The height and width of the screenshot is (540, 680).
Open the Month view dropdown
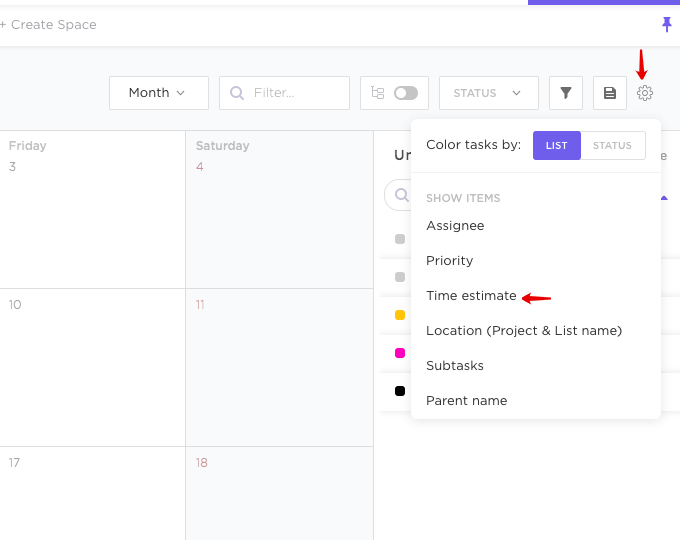158,93
